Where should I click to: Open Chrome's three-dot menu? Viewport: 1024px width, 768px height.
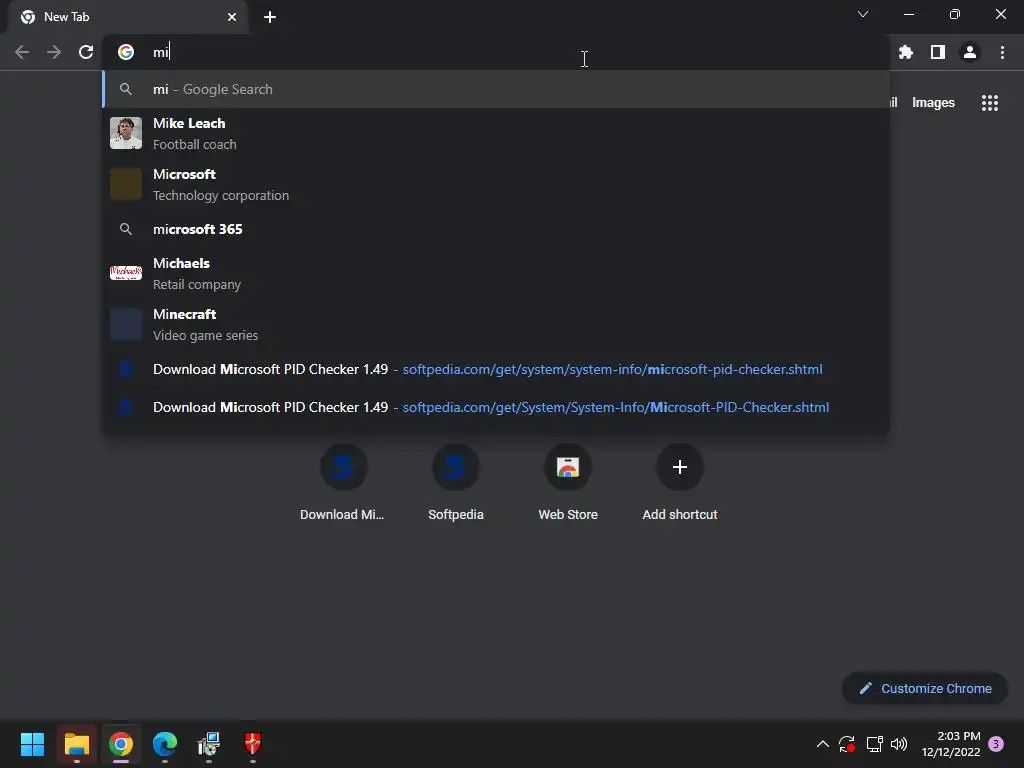tap(1002, 52)
